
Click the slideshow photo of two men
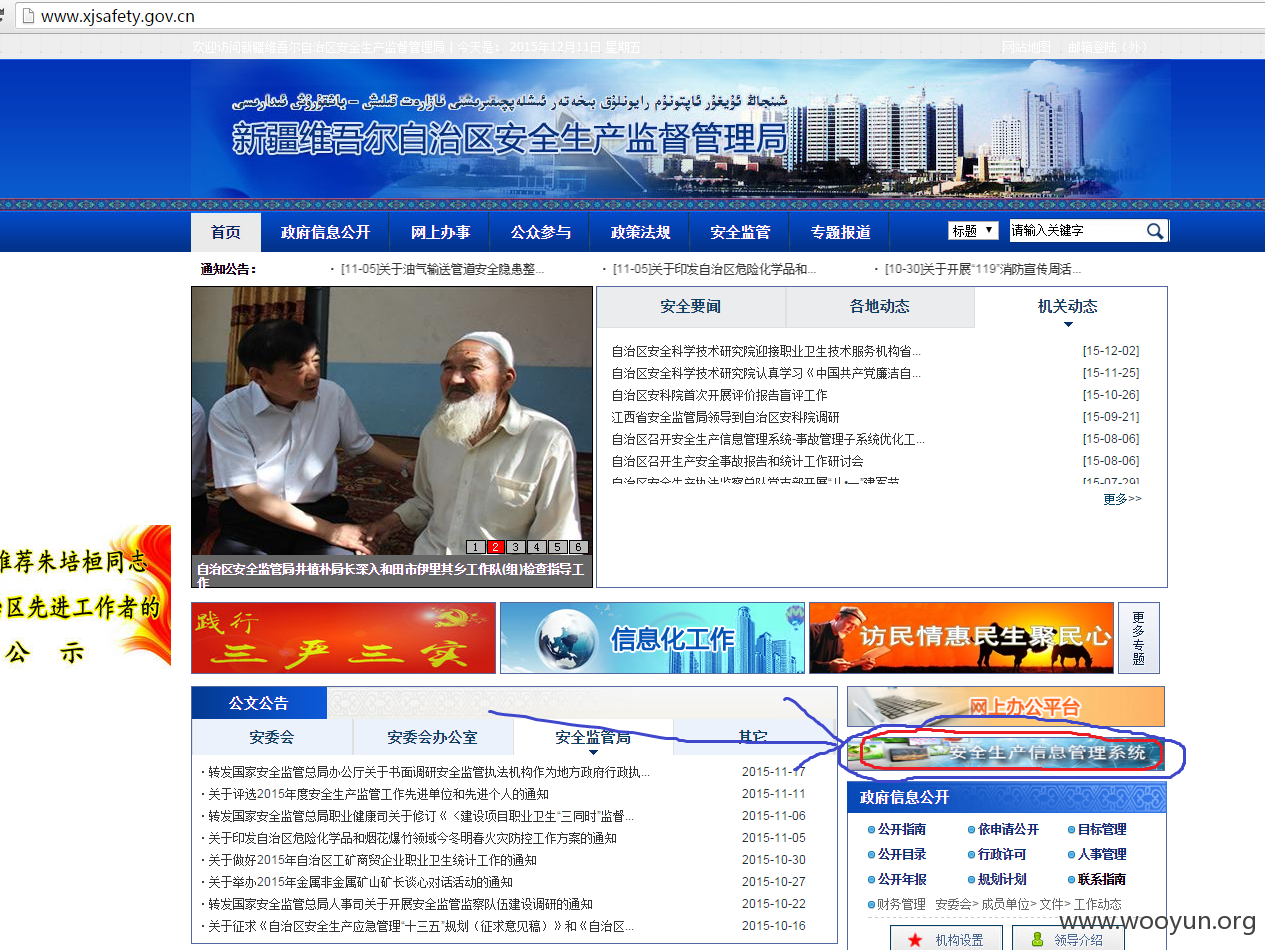(392, 422)
